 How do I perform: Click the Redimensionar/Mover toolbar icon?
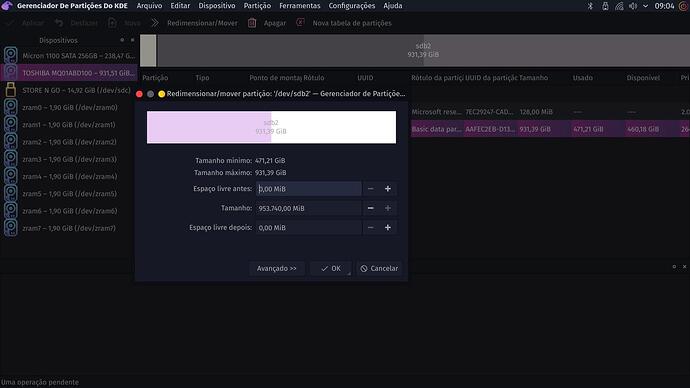tap(155, 23)
